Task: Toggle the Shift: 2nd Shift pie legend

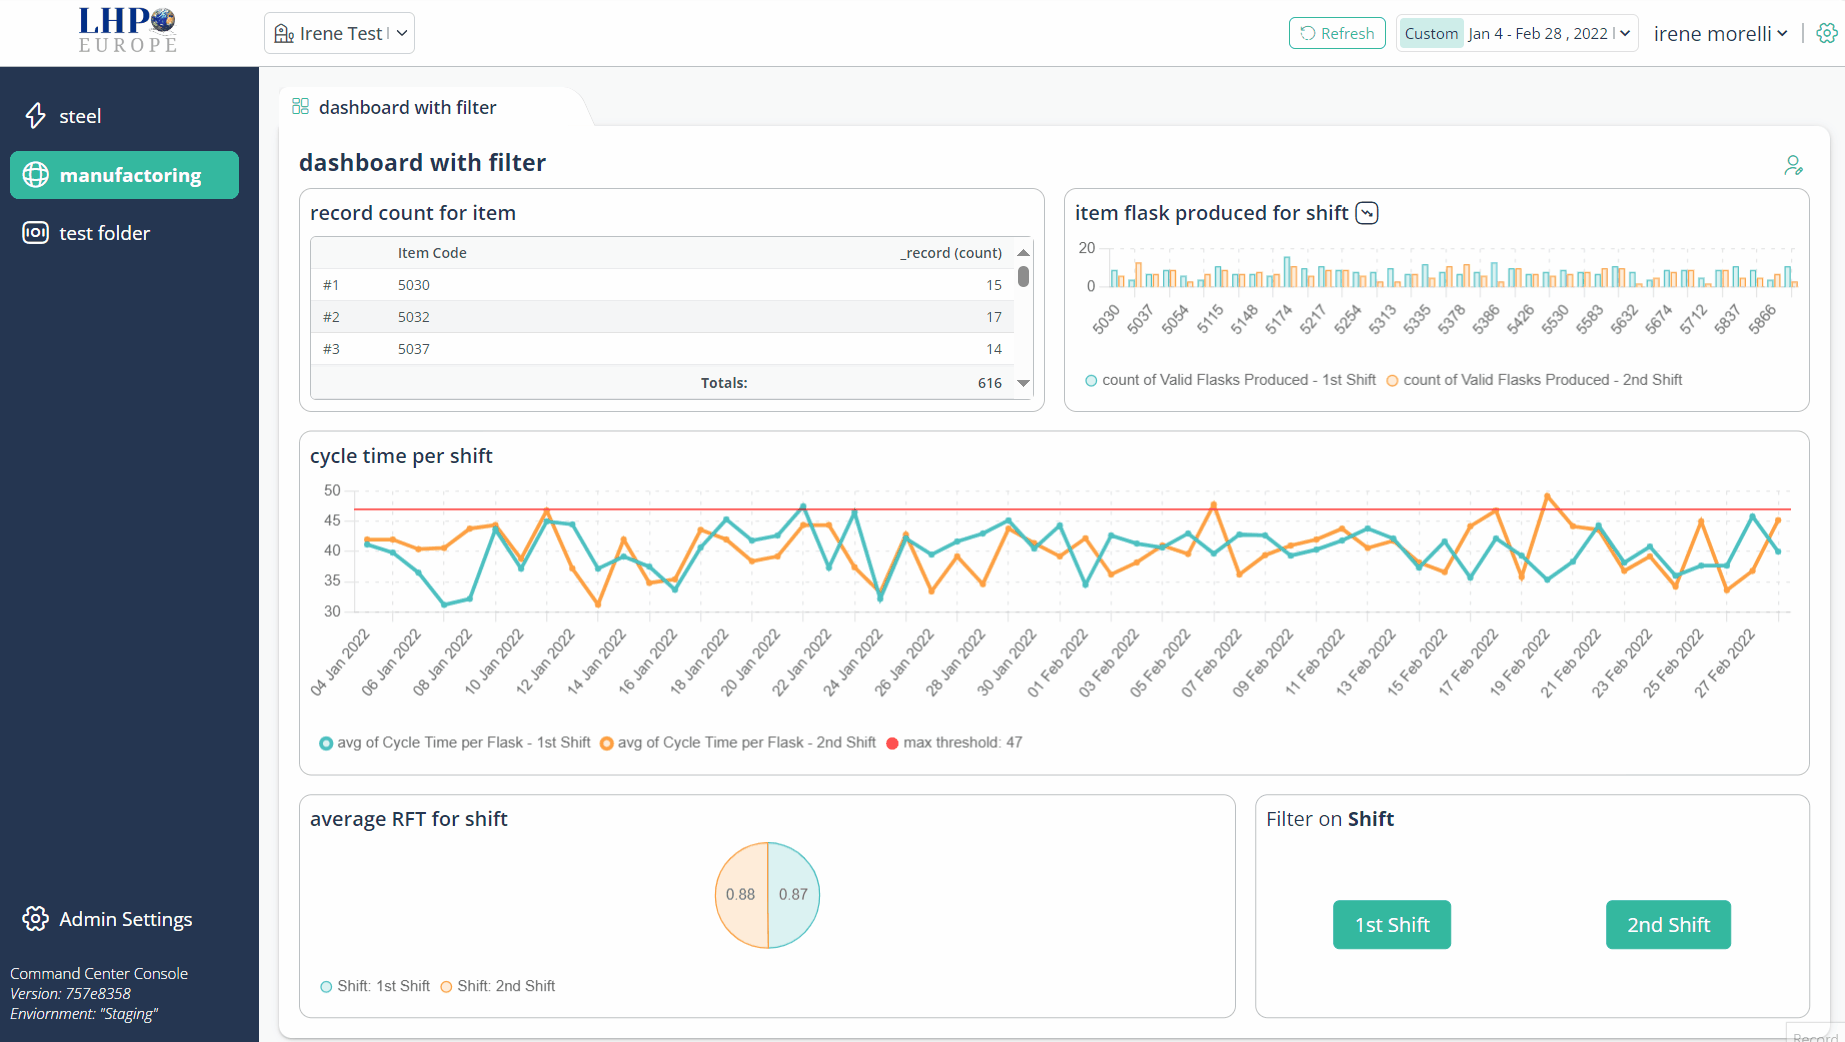Action: (x=498, y=986)
